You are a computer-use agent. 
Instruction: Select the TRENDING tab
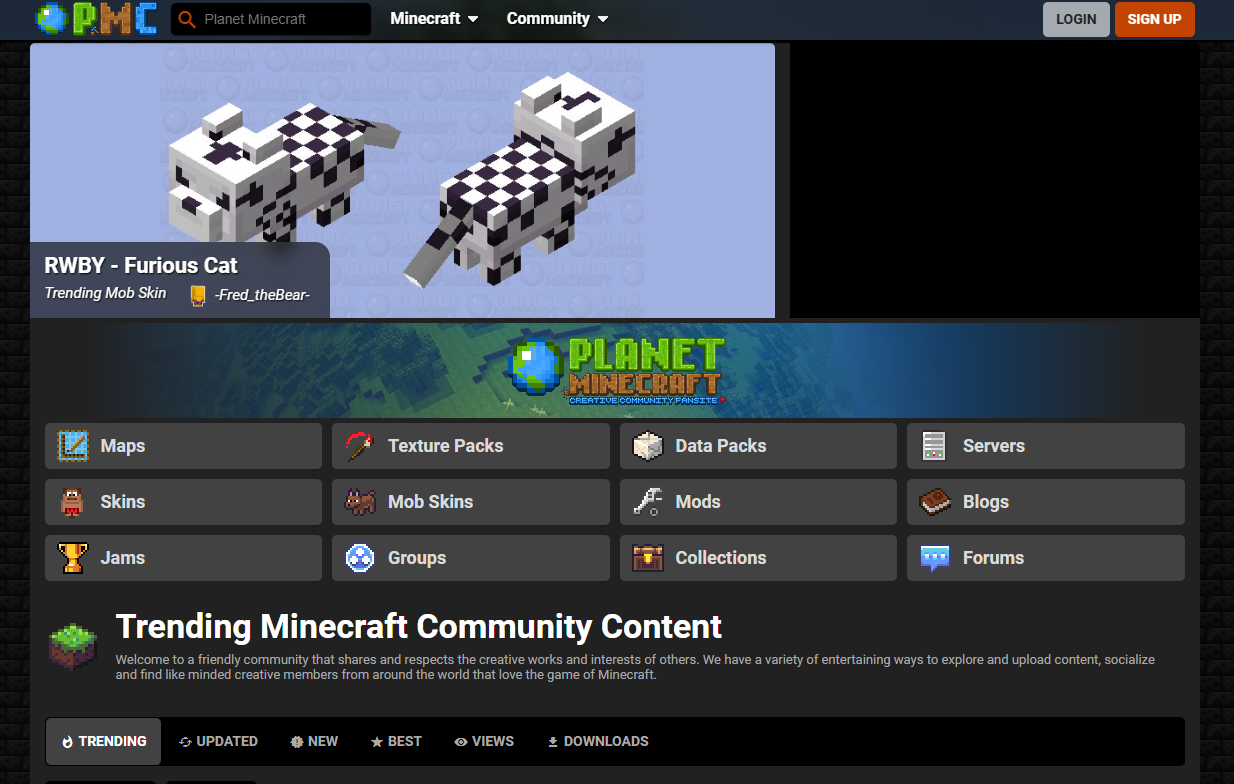coord(103,741)
